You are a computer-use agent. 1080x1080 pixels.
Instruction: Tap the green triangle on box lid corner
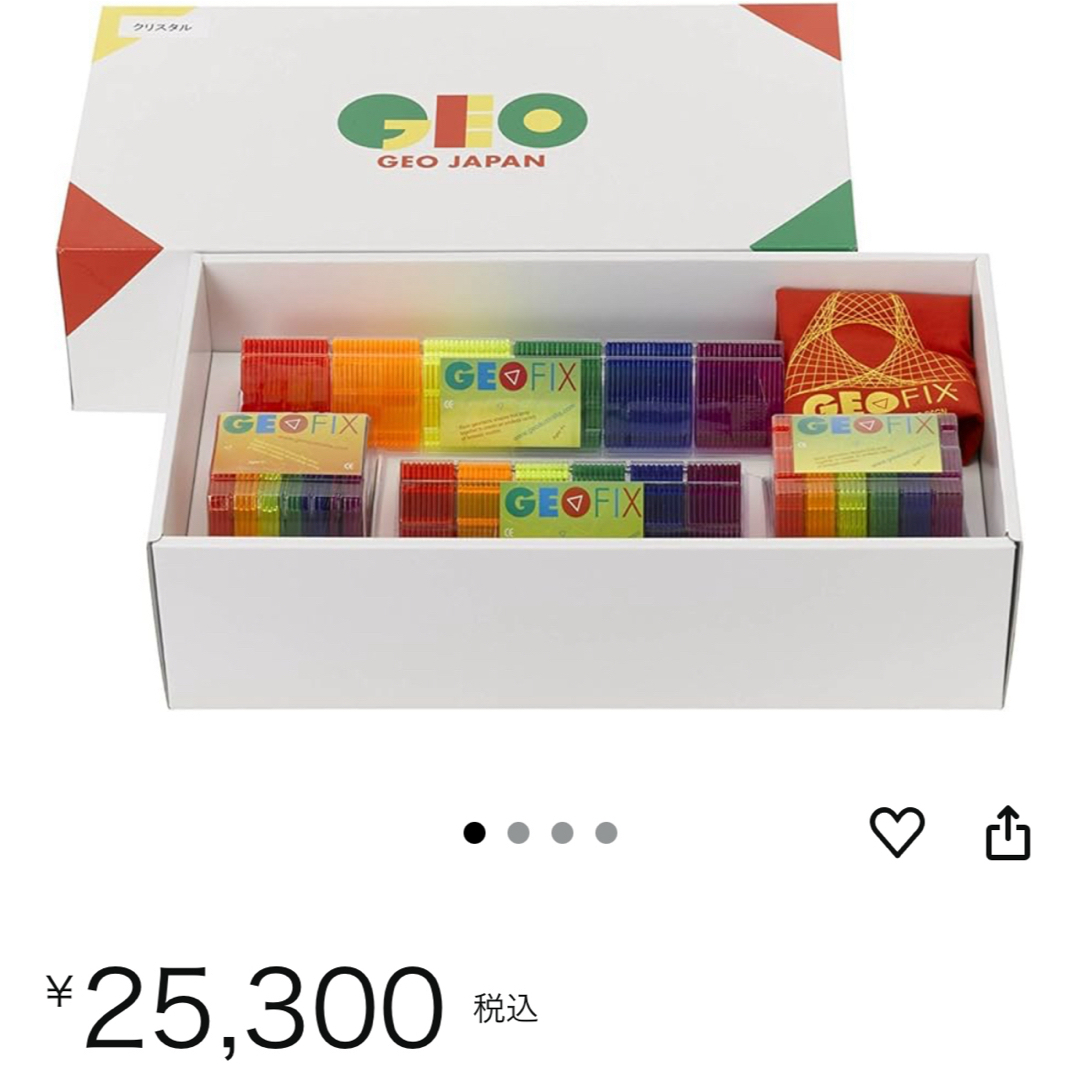point(806,217)
